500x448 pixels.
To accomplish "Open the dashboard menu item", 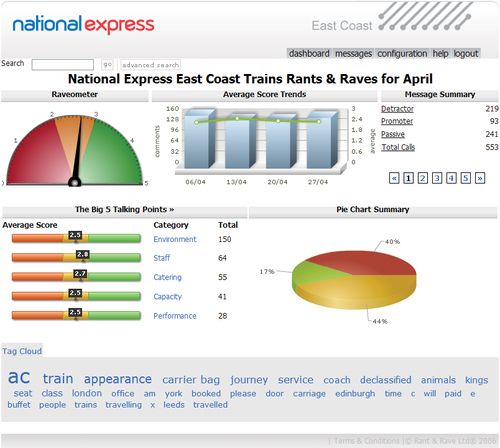I will tap(309, 53).
